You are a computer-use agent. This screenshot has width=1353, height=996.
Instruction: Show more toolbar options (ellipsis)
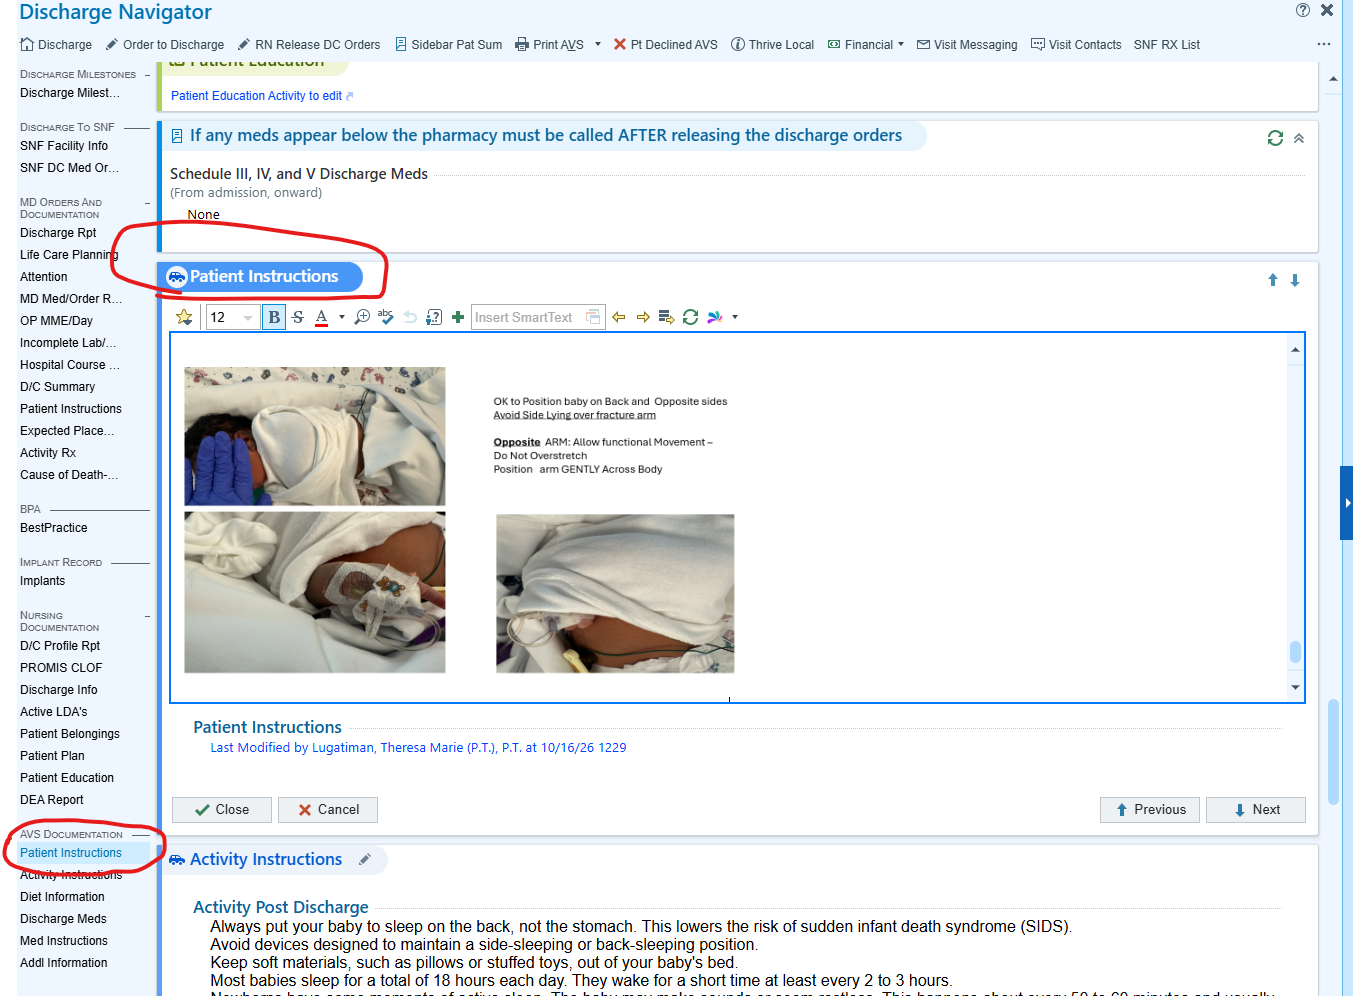[1324, 44]
